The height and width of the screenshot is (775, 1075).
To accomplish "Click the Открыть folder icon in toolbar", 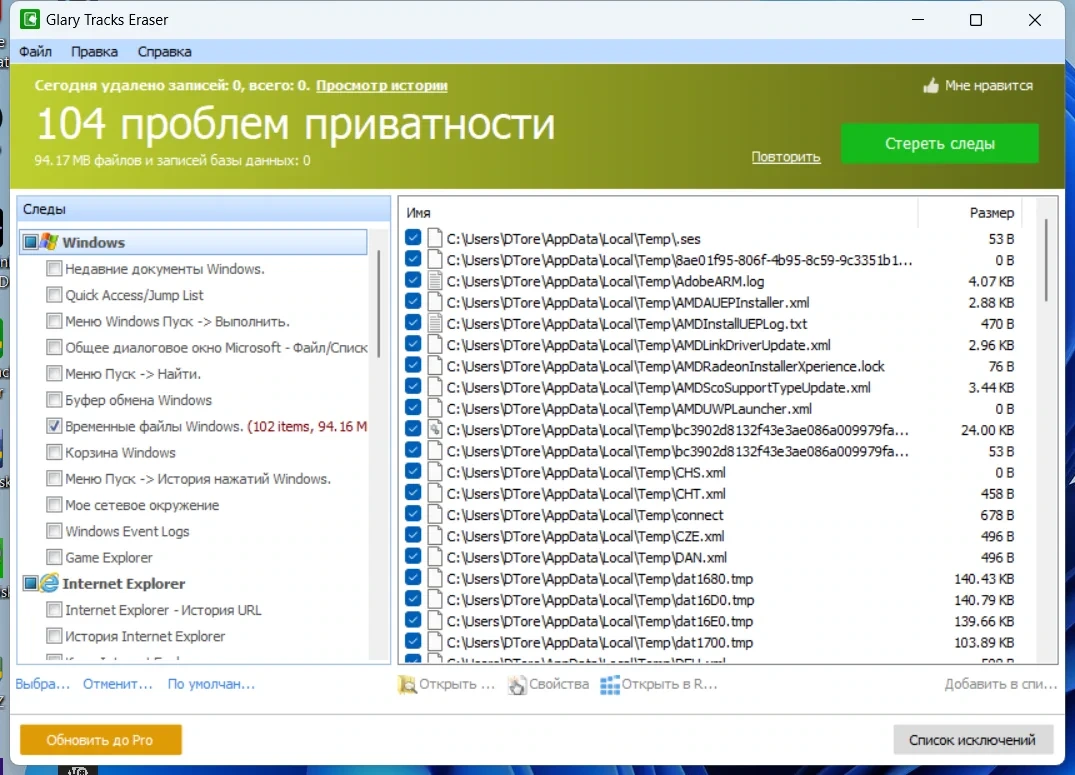I will (407, 684).
